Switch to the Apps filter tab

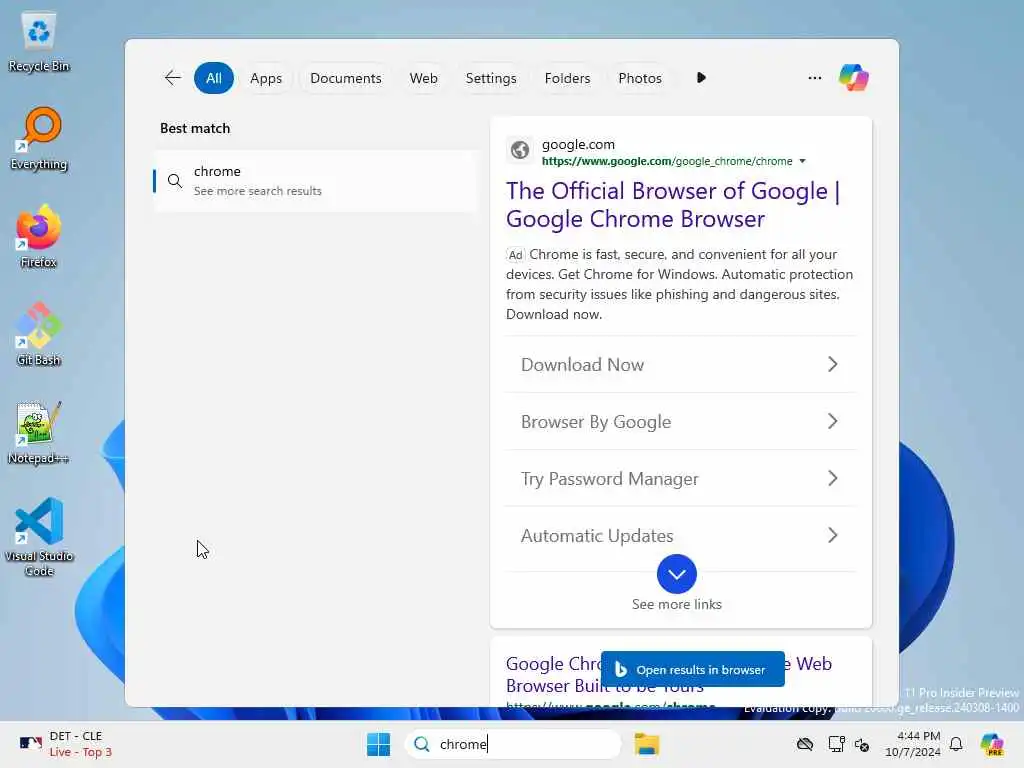[x=266, y=78]
